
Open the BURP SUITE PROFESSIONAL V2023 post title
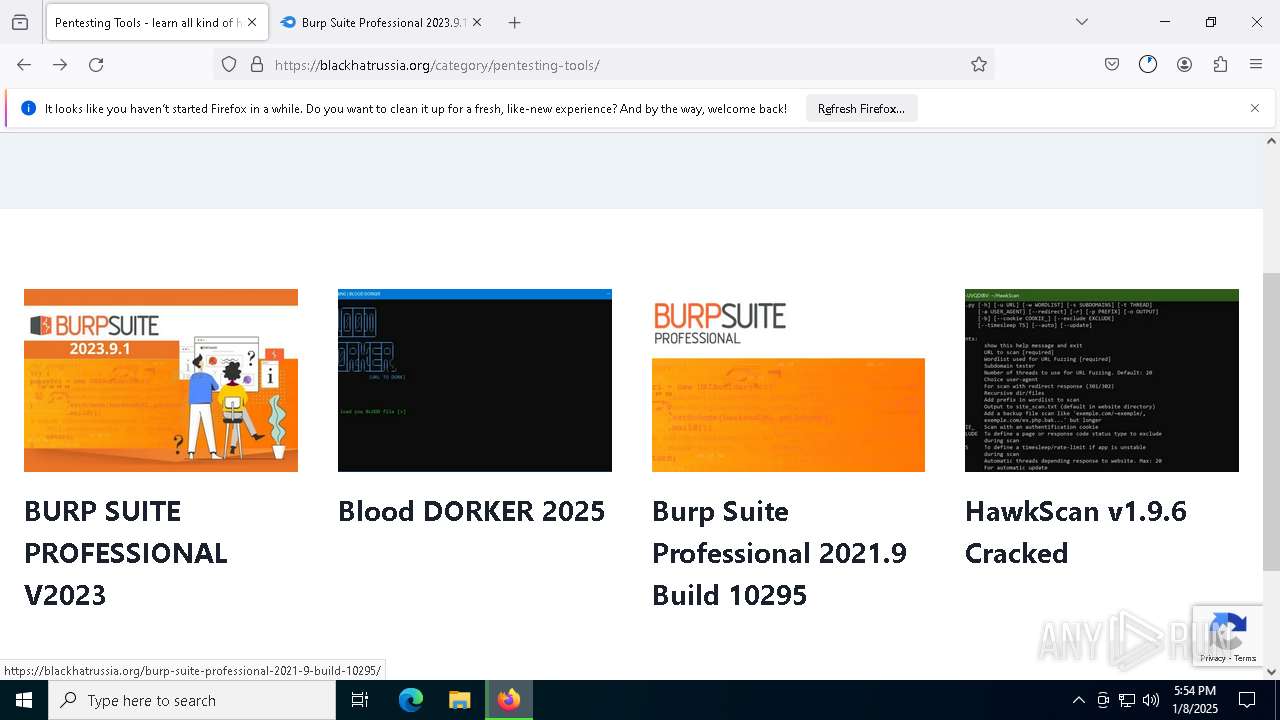click(126, 553)
